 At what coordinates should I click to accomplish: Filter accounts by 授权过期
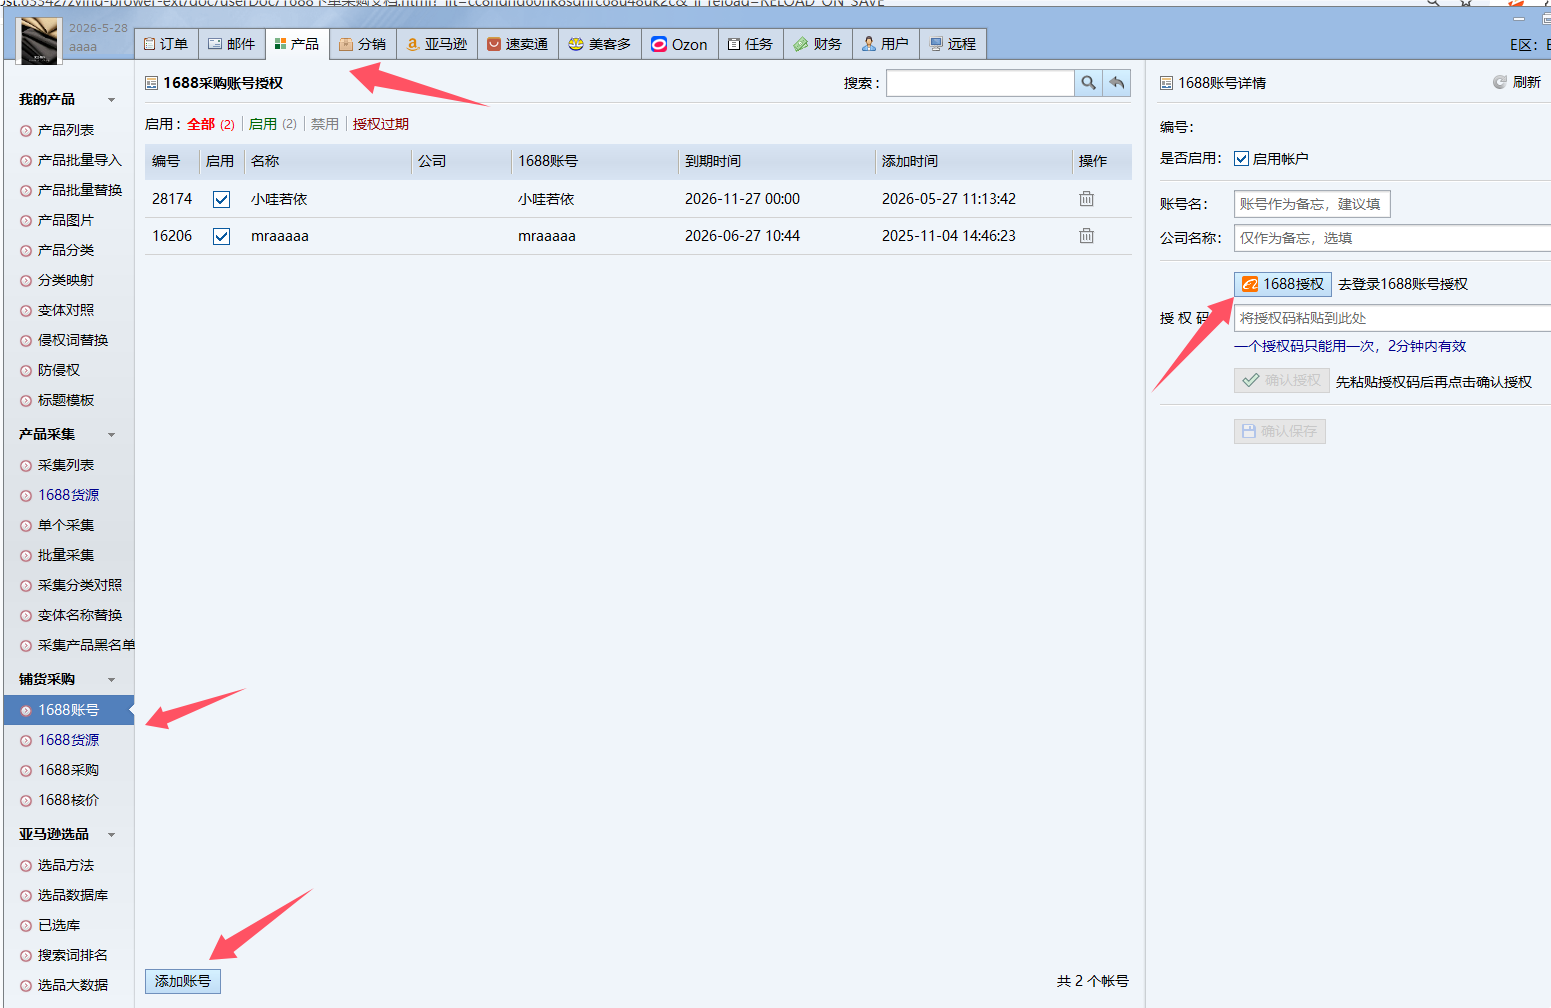click(x=381, y=124)
